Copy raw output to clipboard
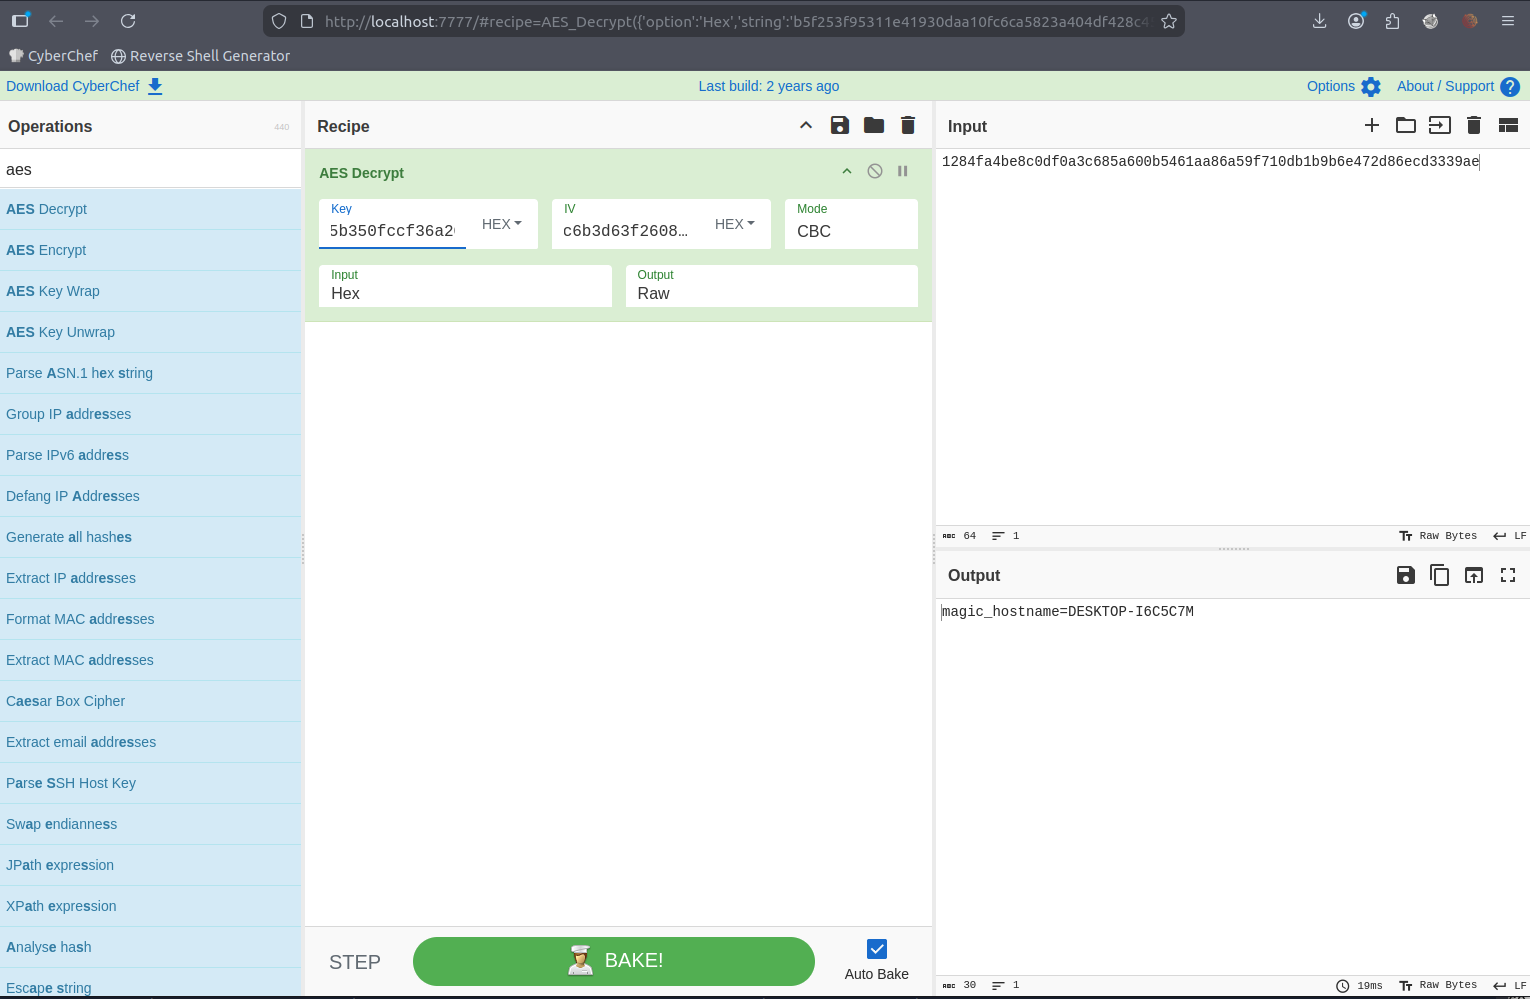The height and width of the screenshot is (999, 1530). (1440, 575)
